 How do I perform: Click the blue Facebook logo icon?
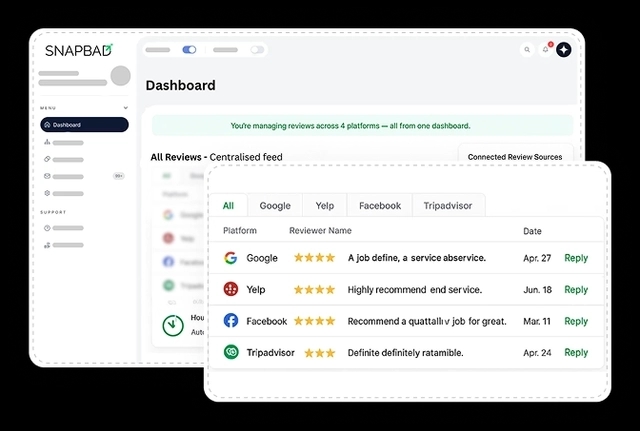click(231, 321)
